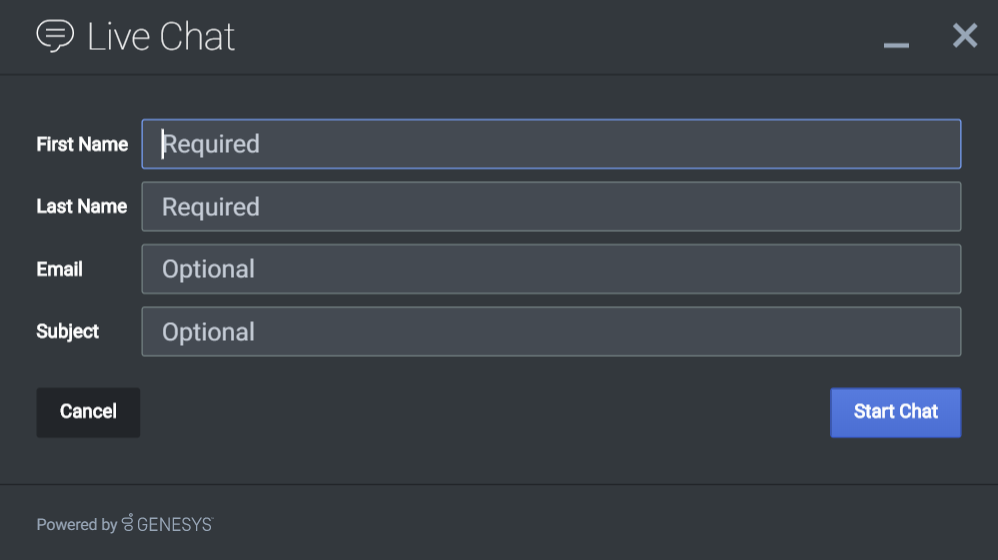The image size is (998, 560).
Task: Click into the Last Name field
Action: point(551,207)
